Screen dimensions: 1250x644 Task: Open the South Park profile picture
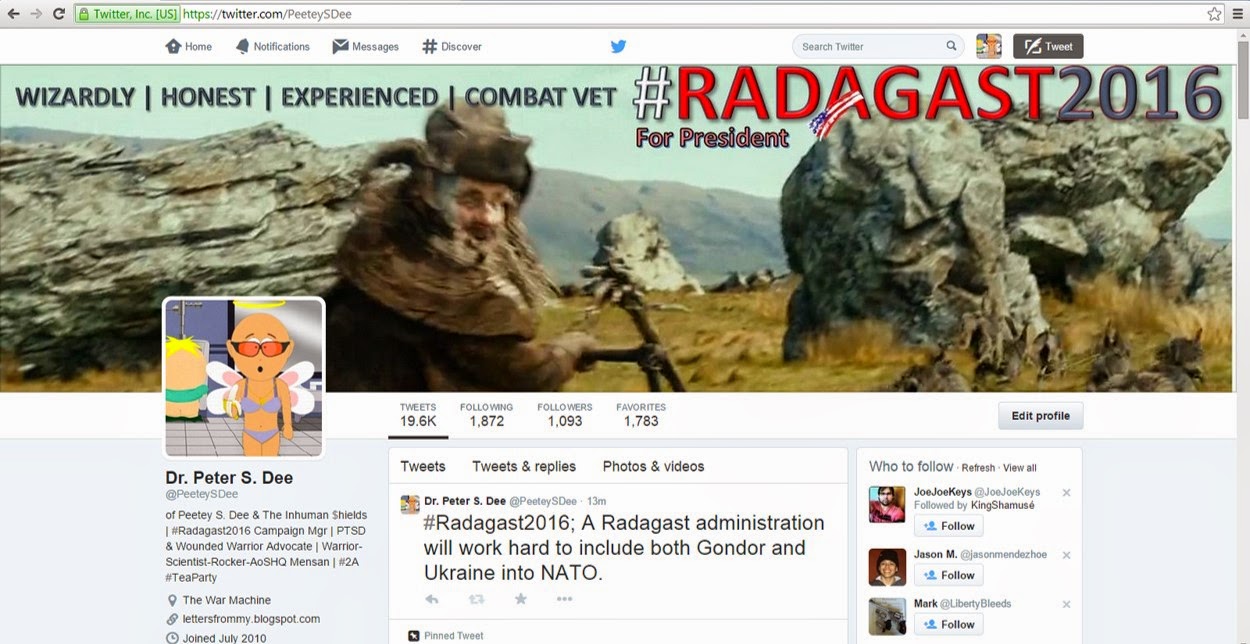[x=244, y=378]
